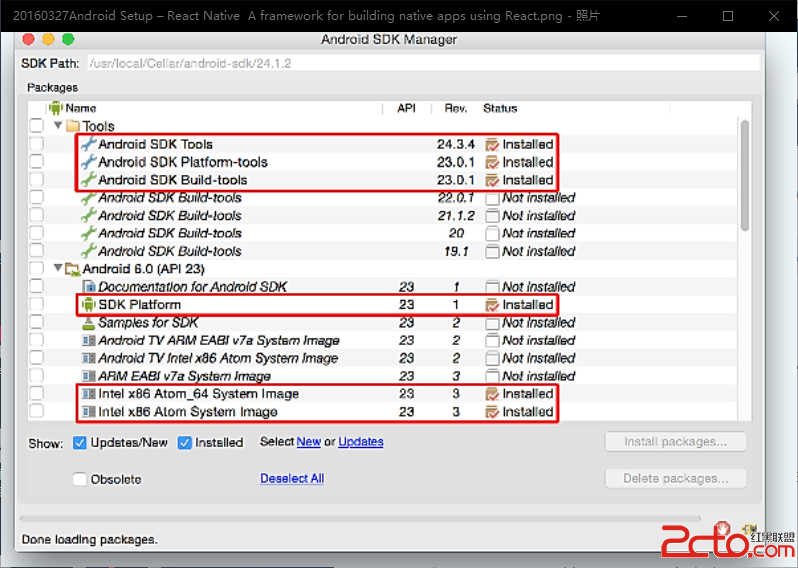The width and height of the screenshot is (798, 568).
Task: Click the New link to select new packages
Action: click(x=308, y=442)
